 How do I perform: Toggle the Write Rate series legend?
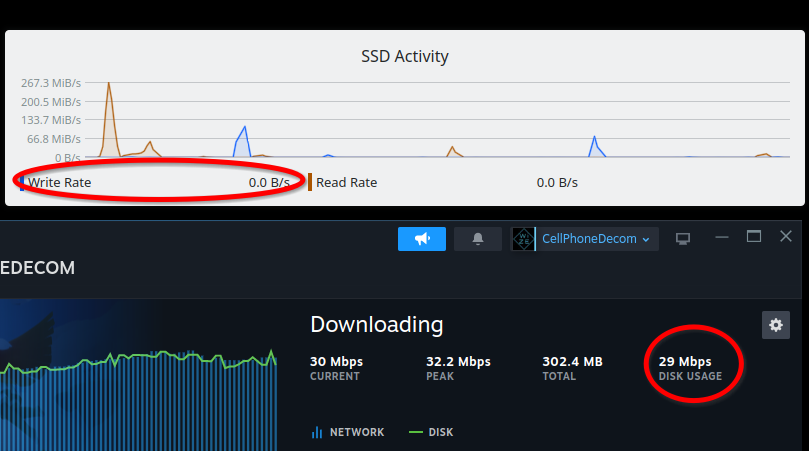coord(59,182)
